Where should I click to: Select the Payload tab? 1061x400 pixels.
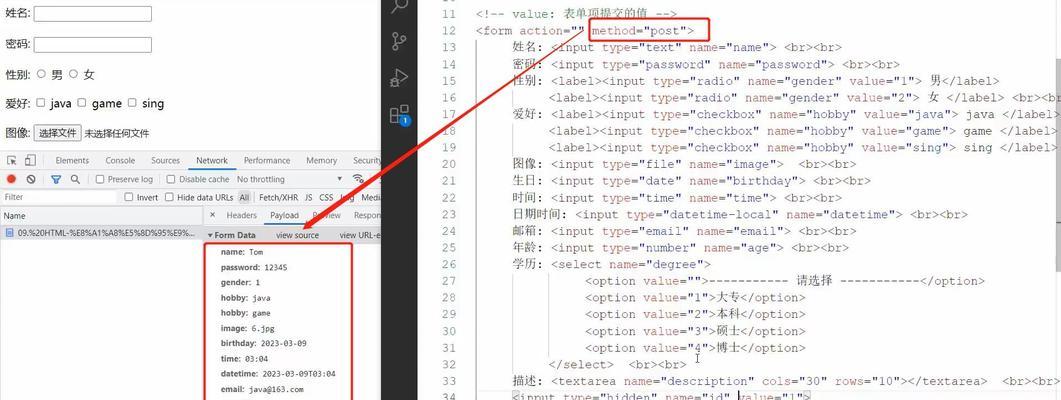284,215
